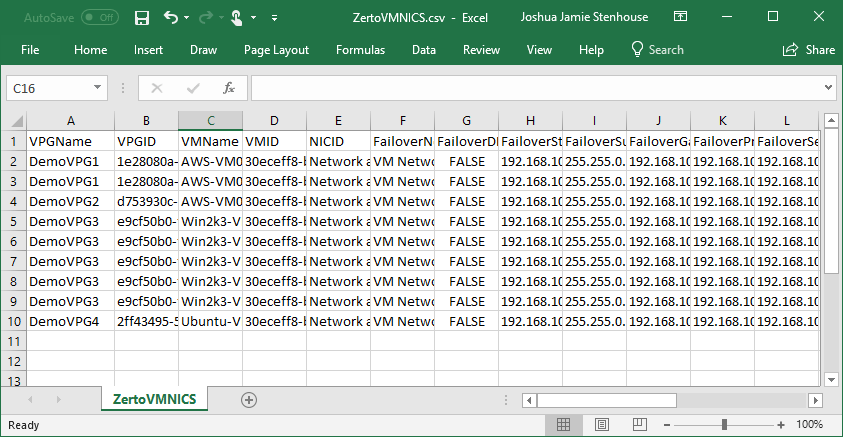
Task: Click the Save icon in title bar
Action: (x=142, y=18)
